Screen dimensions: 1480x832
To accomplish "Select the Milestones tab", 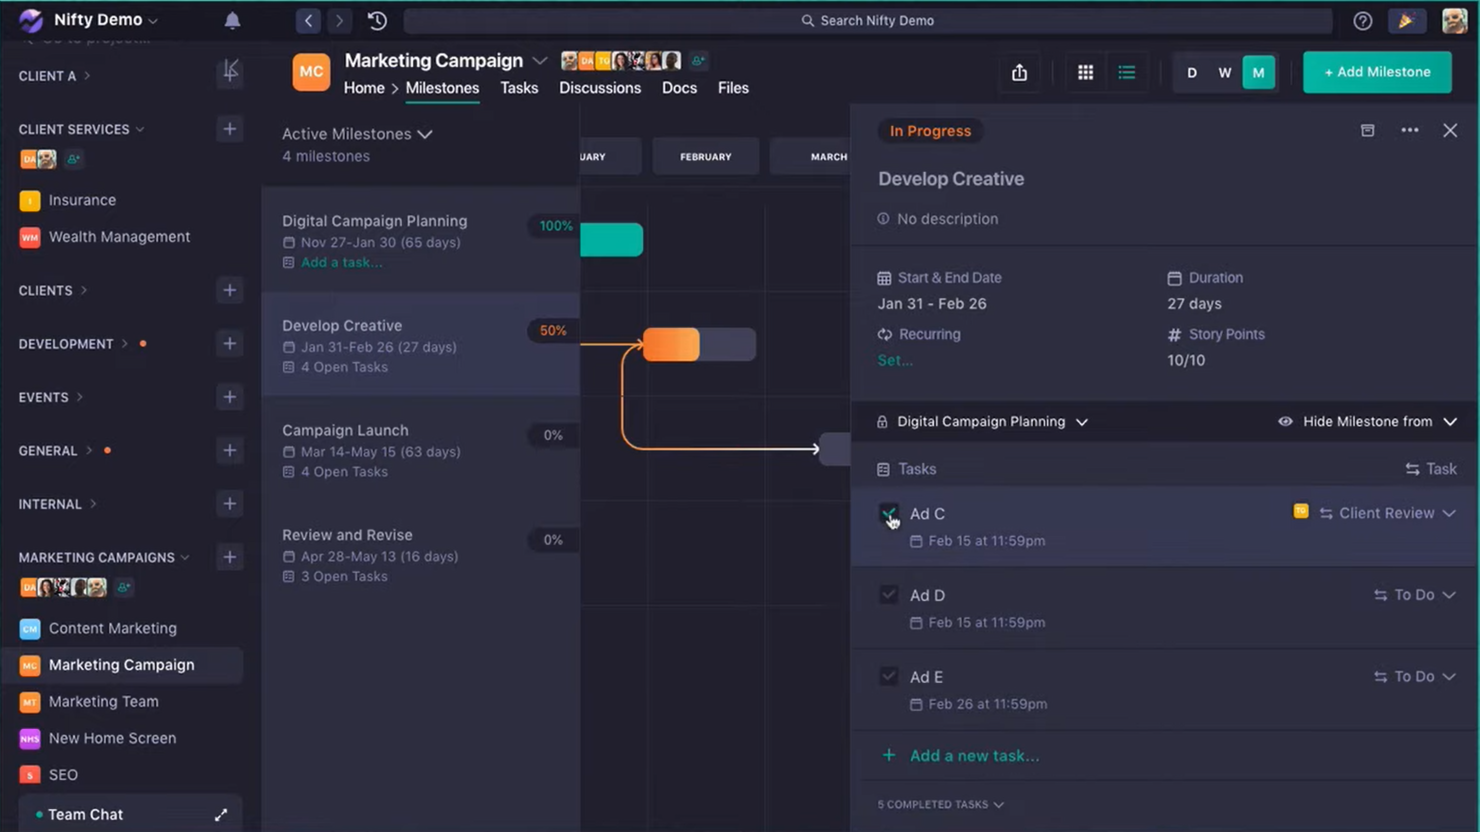I will (442, 88).
